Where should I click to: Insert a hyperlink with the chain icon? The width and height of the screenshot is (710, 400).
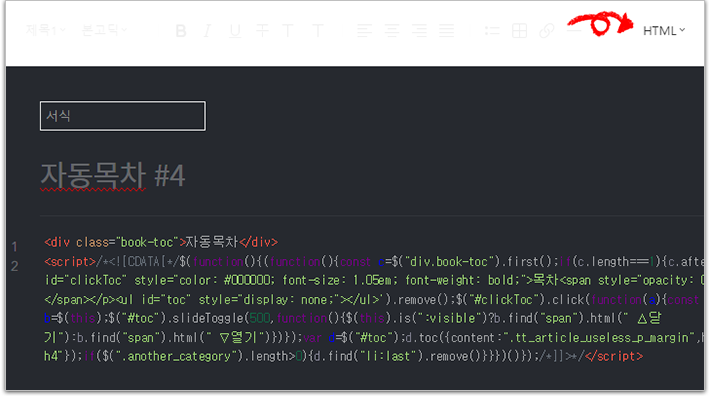[547, 31]
